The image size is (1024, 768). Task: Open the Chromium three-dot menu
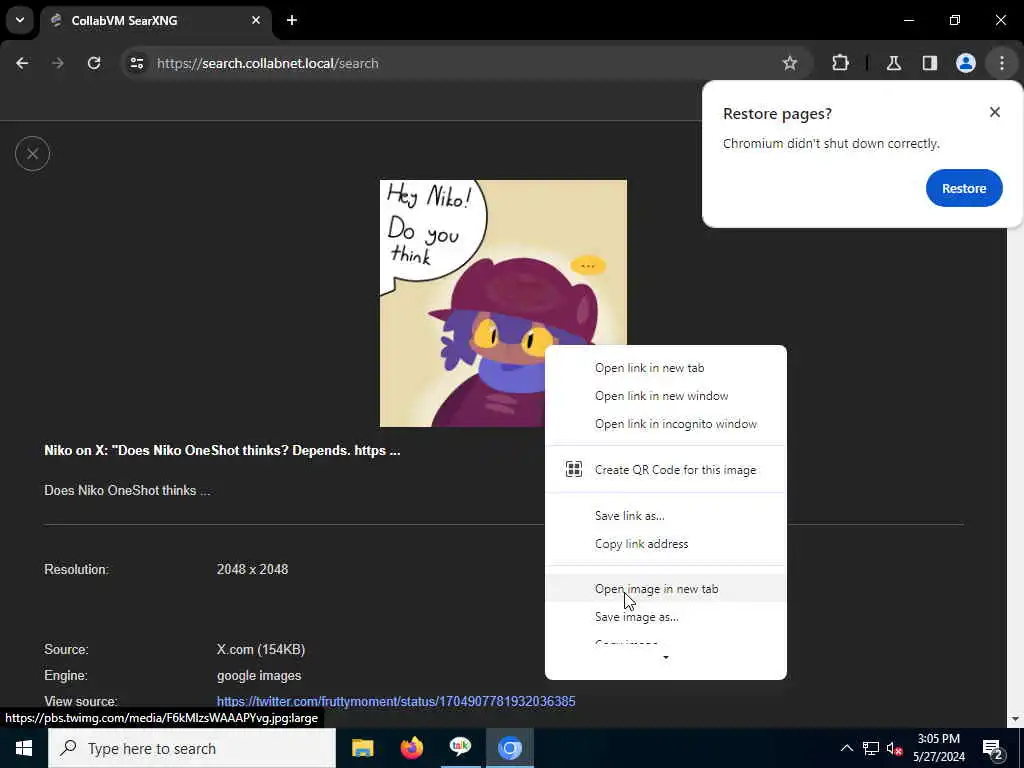pyautogui.click(x=1002, y=63)
